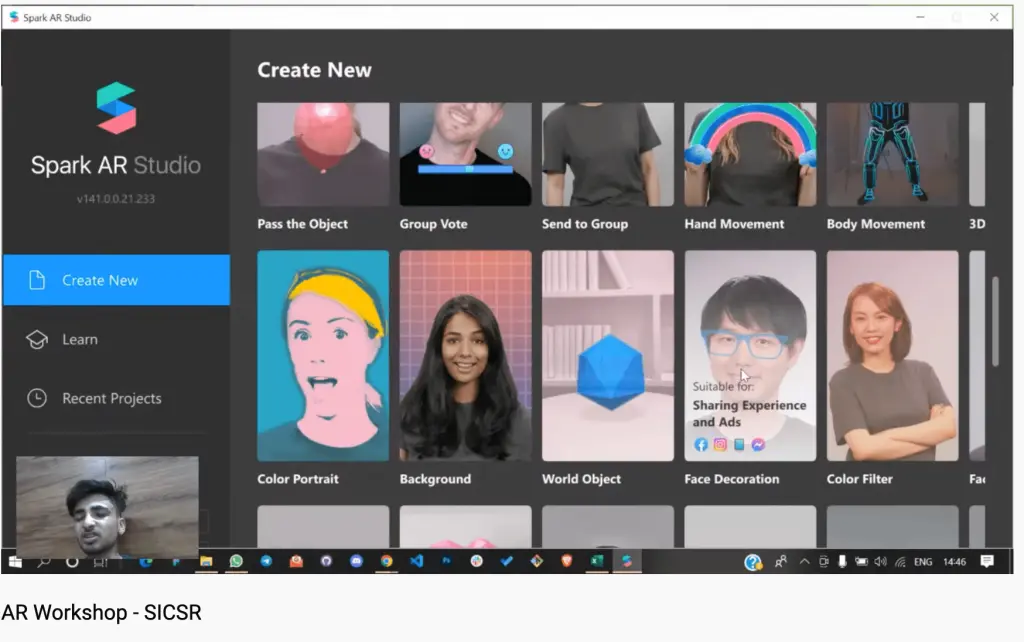The height and width of the screenshot is (642, 1024).
Task: Open File Explorer from the taskbar
Action: coord(206,561)
